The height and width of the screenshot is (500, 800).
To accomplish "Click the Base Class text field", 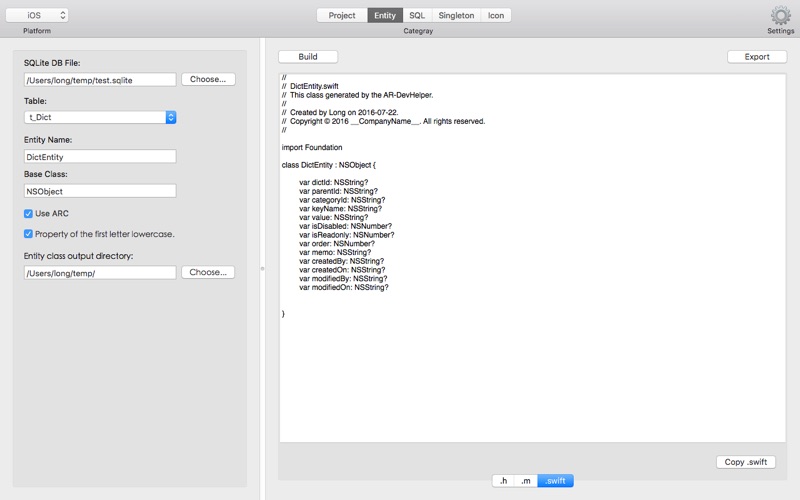I will (100, 191).
